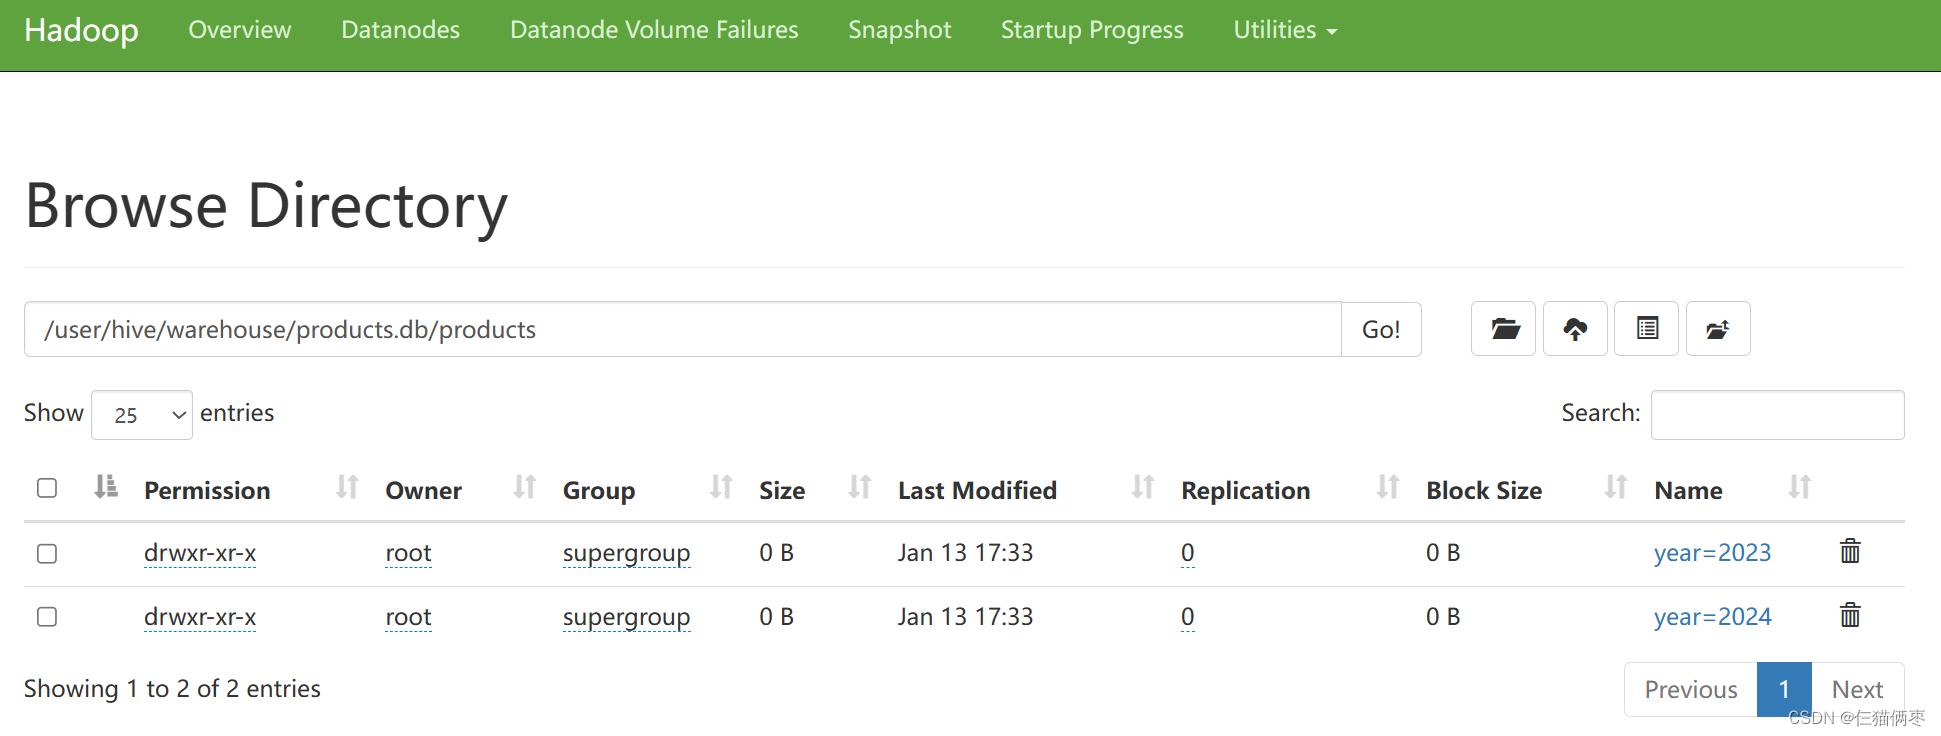The image size is (1941, 736).
Task: Switch to Snapshot page
Action: pos(900,30)
